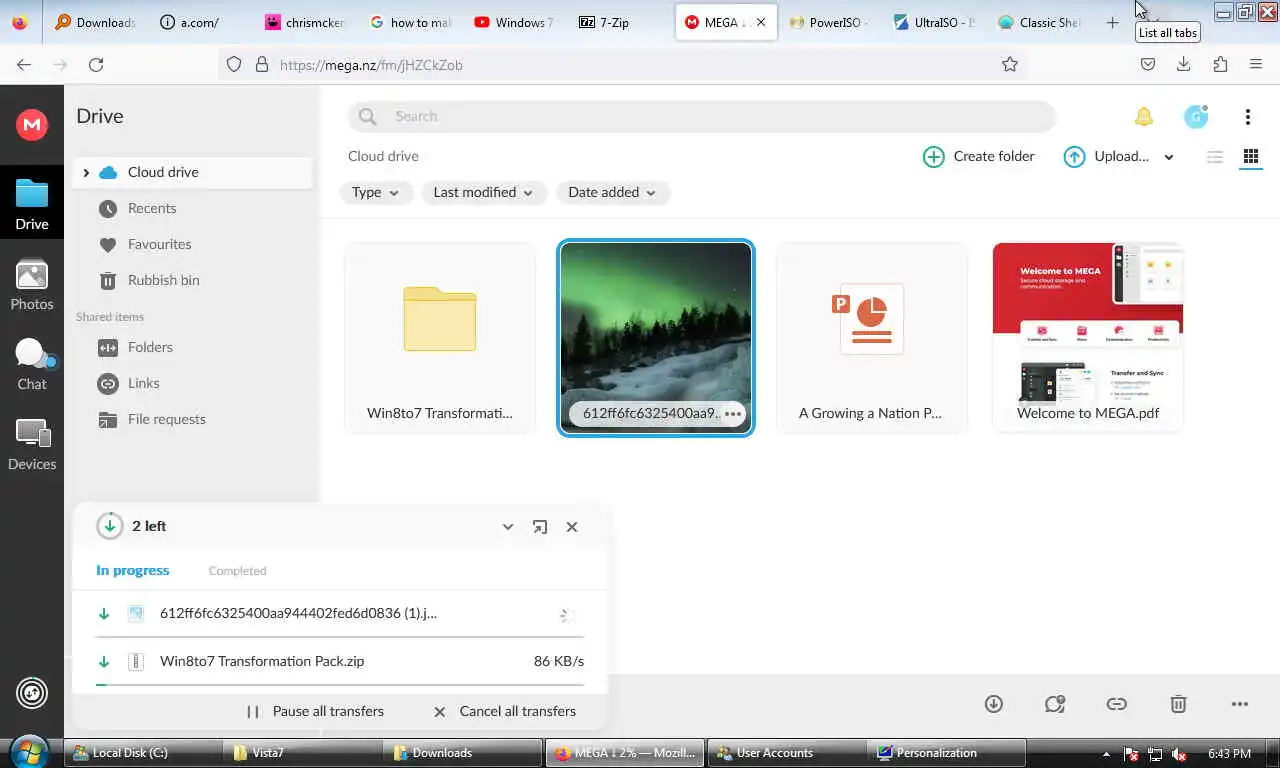Open the Firefox downloads panel
Viewport: 1280px width, 768px height.
1184,65
